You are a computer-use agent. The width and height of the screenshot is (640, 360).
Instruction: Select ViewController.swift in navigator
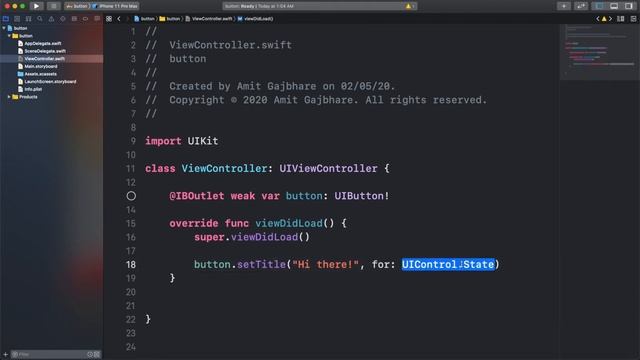pos(51,59)
